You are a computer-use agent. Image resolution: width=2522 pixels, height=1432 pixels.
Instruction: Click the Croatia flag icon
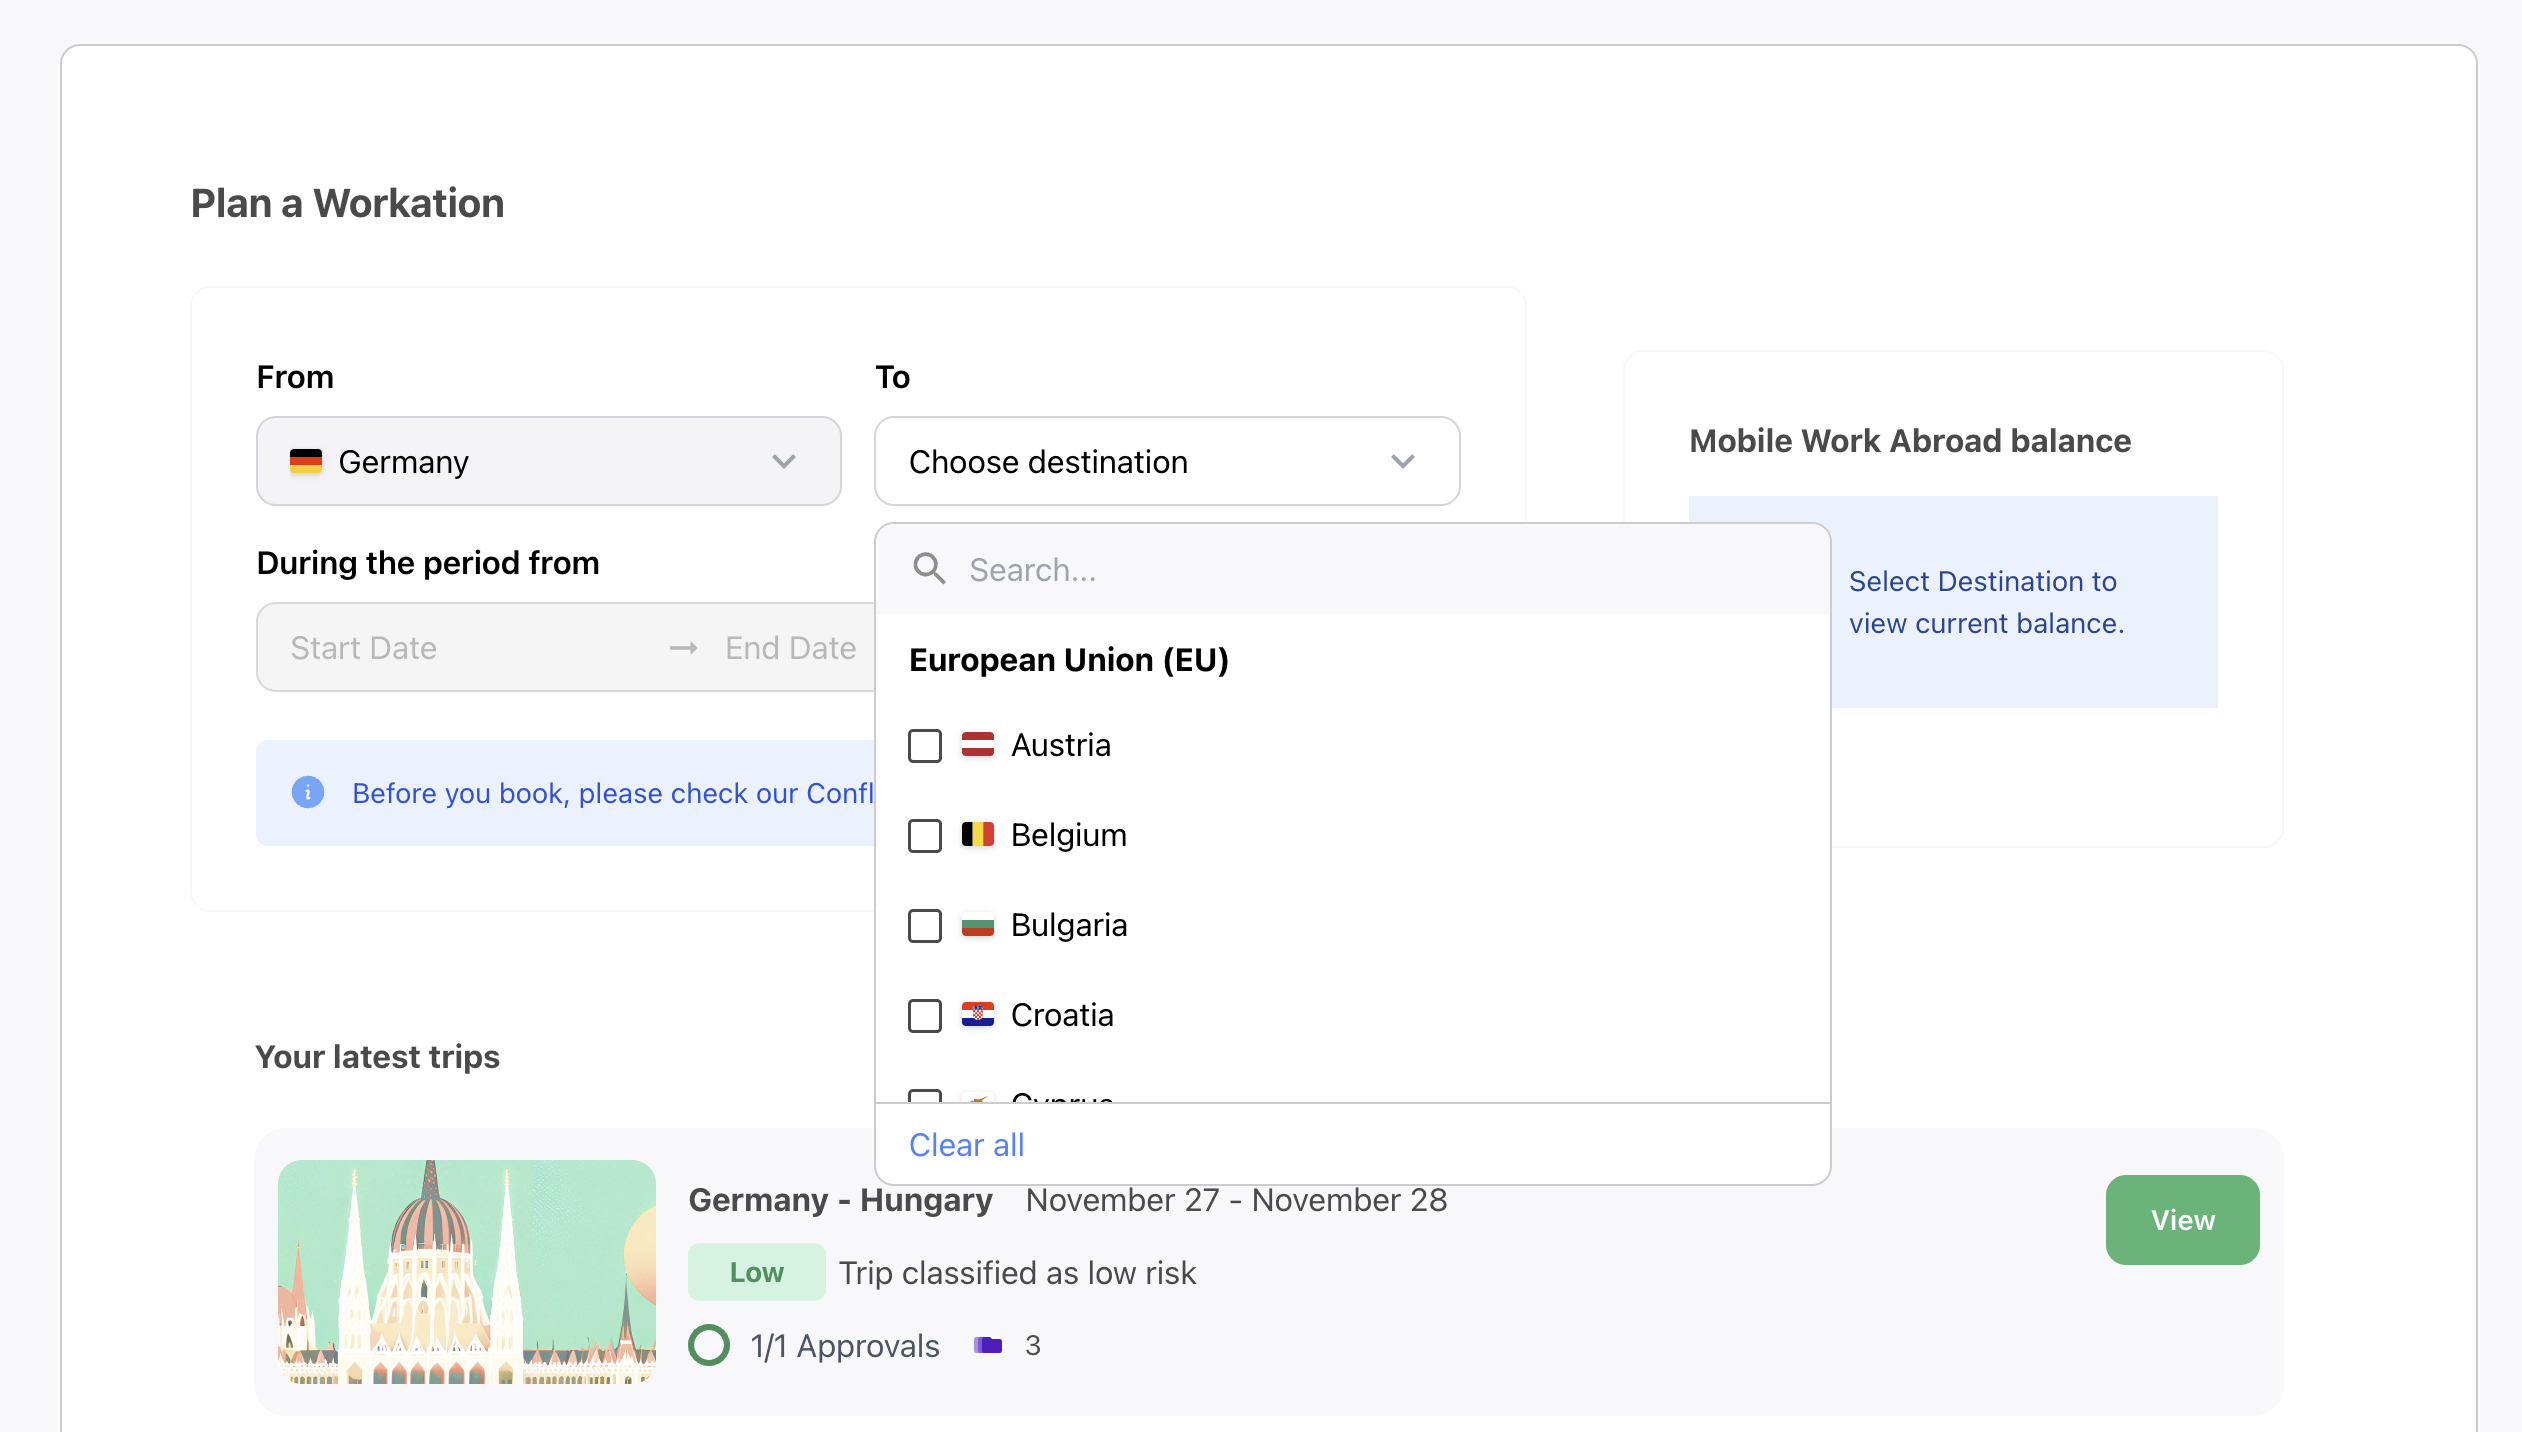977,1014
